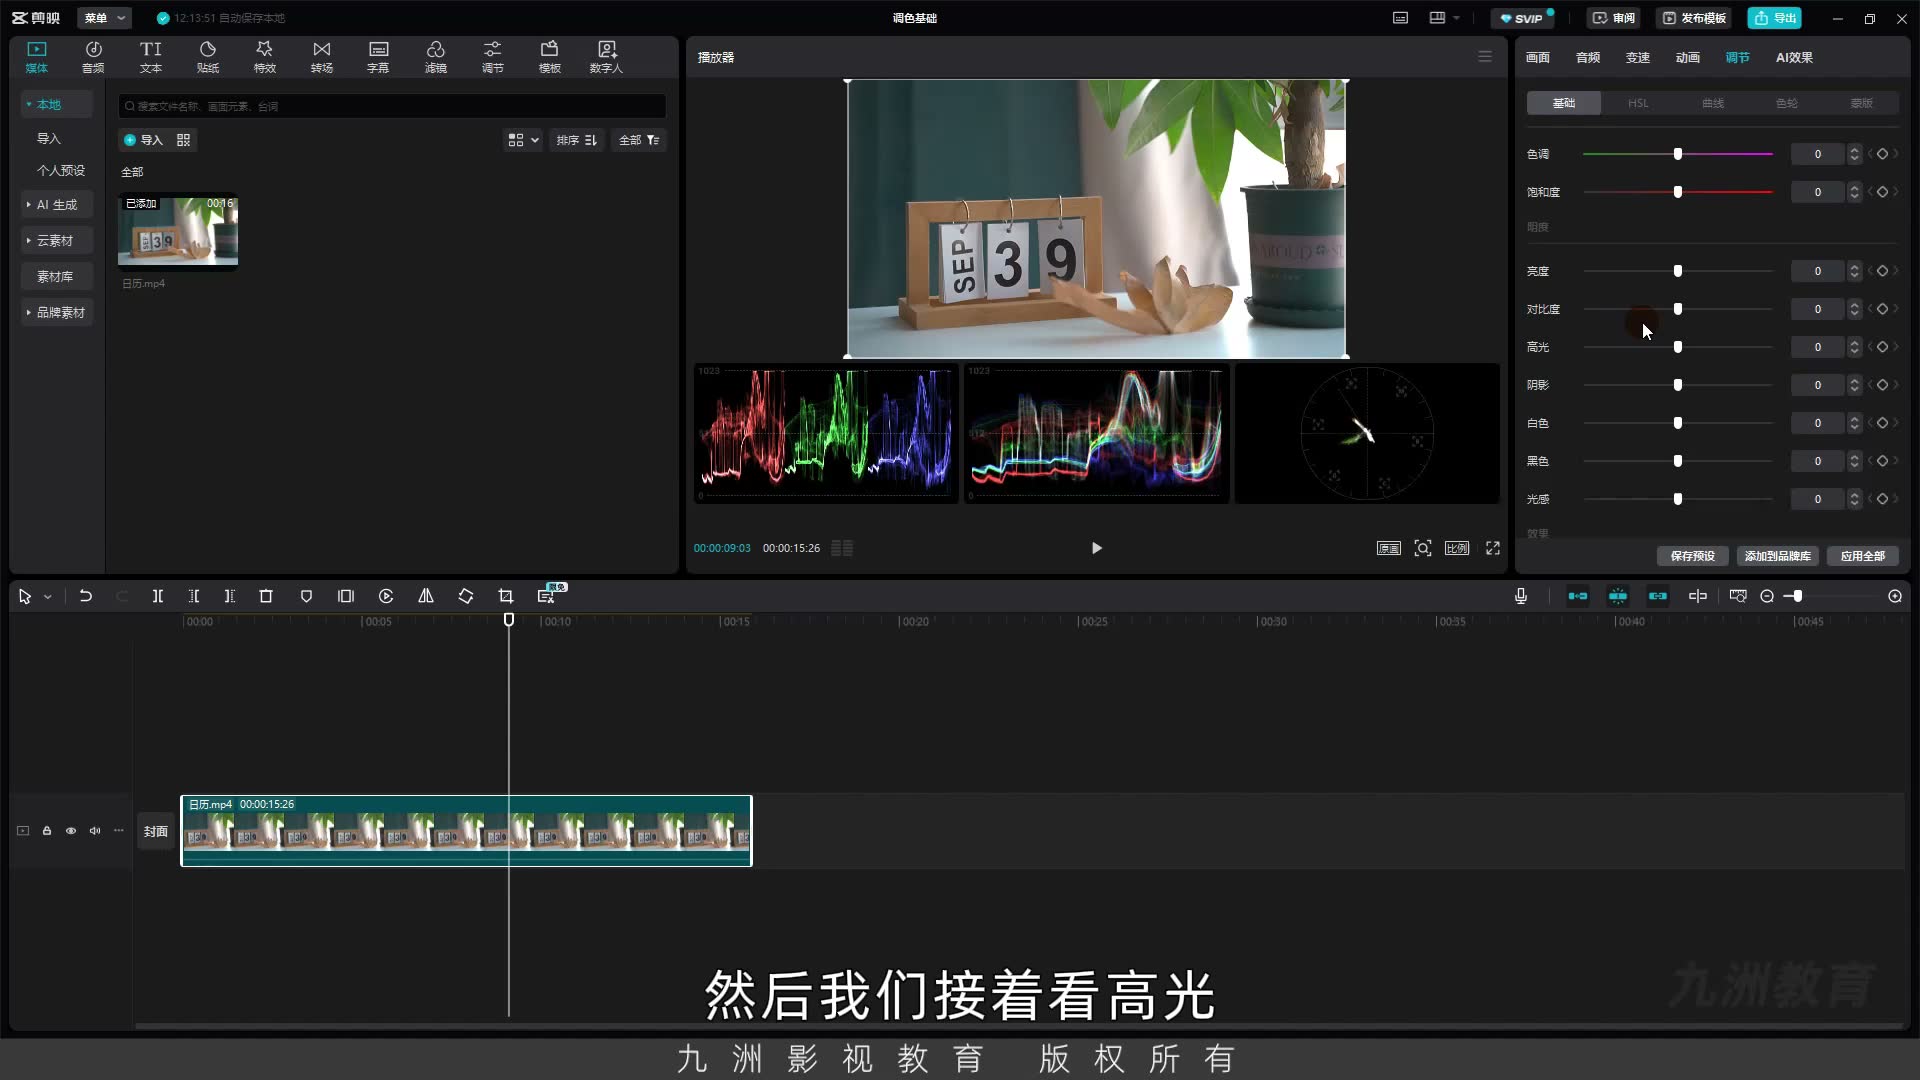The height and width of the screenshot is (1080, 1920).
Task: Click the crop tool icon
Action: point(506,596)
